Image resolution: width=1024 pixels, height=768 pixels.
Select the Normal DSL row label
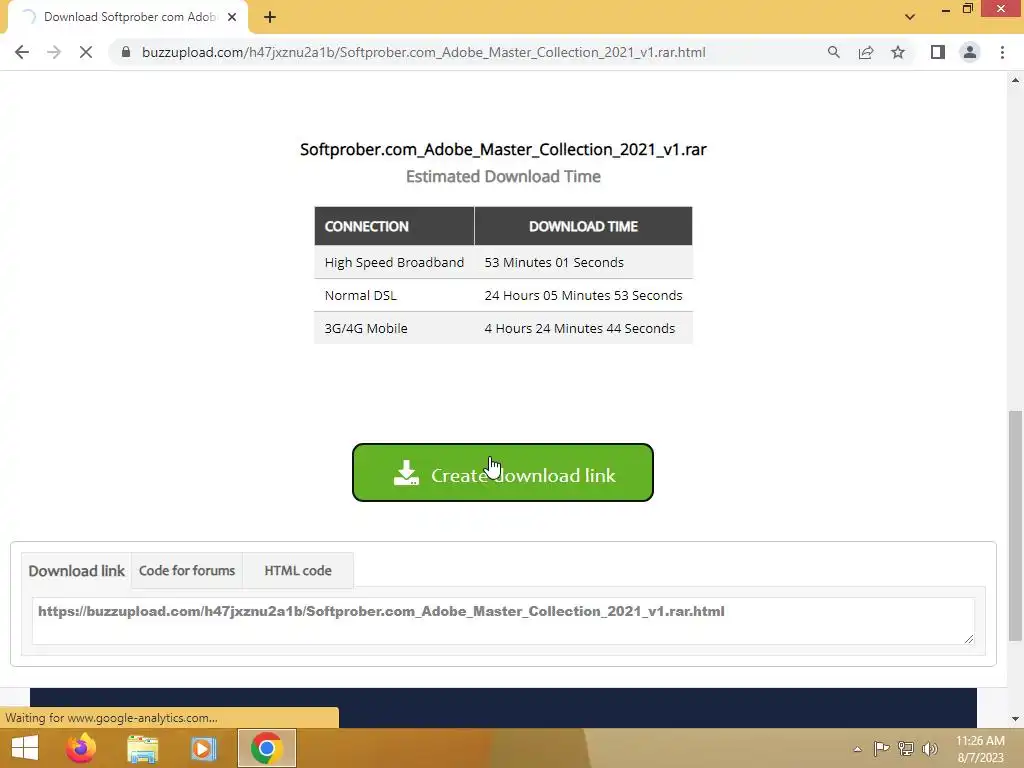click(360, 295)
